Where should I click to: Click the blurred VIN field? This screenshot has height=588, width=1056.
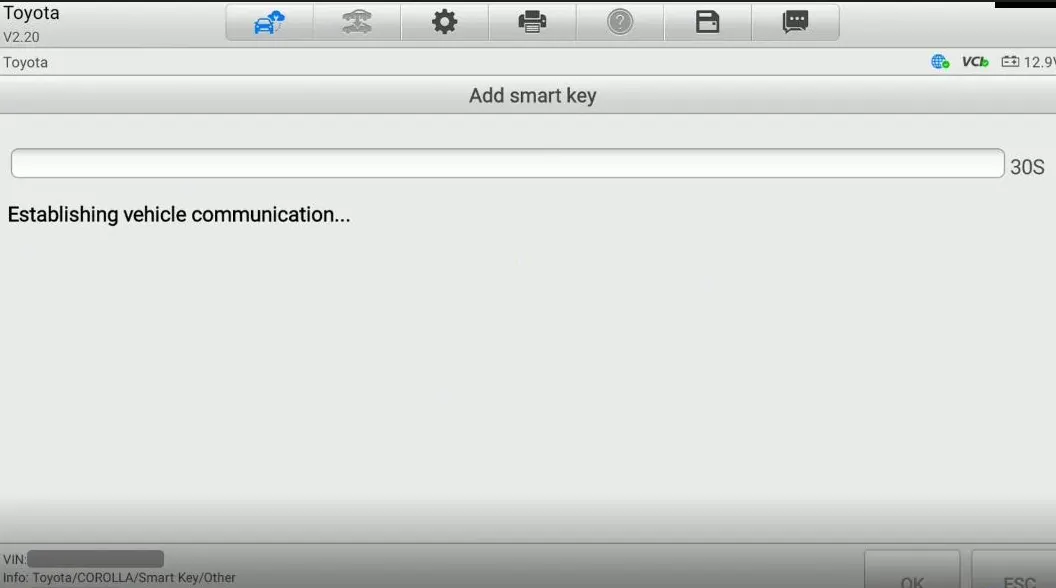point(95,559)
